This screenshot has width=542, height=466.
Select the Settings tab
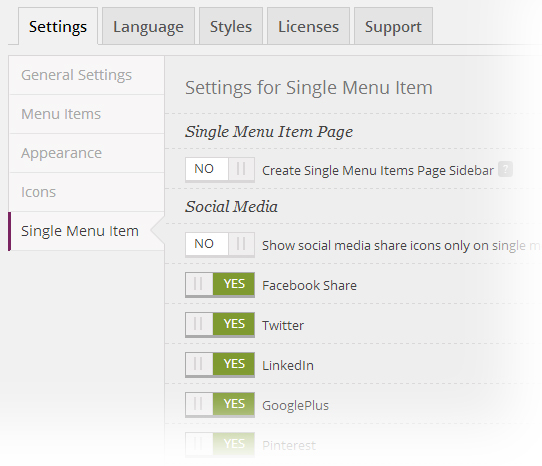click(58, 26)
